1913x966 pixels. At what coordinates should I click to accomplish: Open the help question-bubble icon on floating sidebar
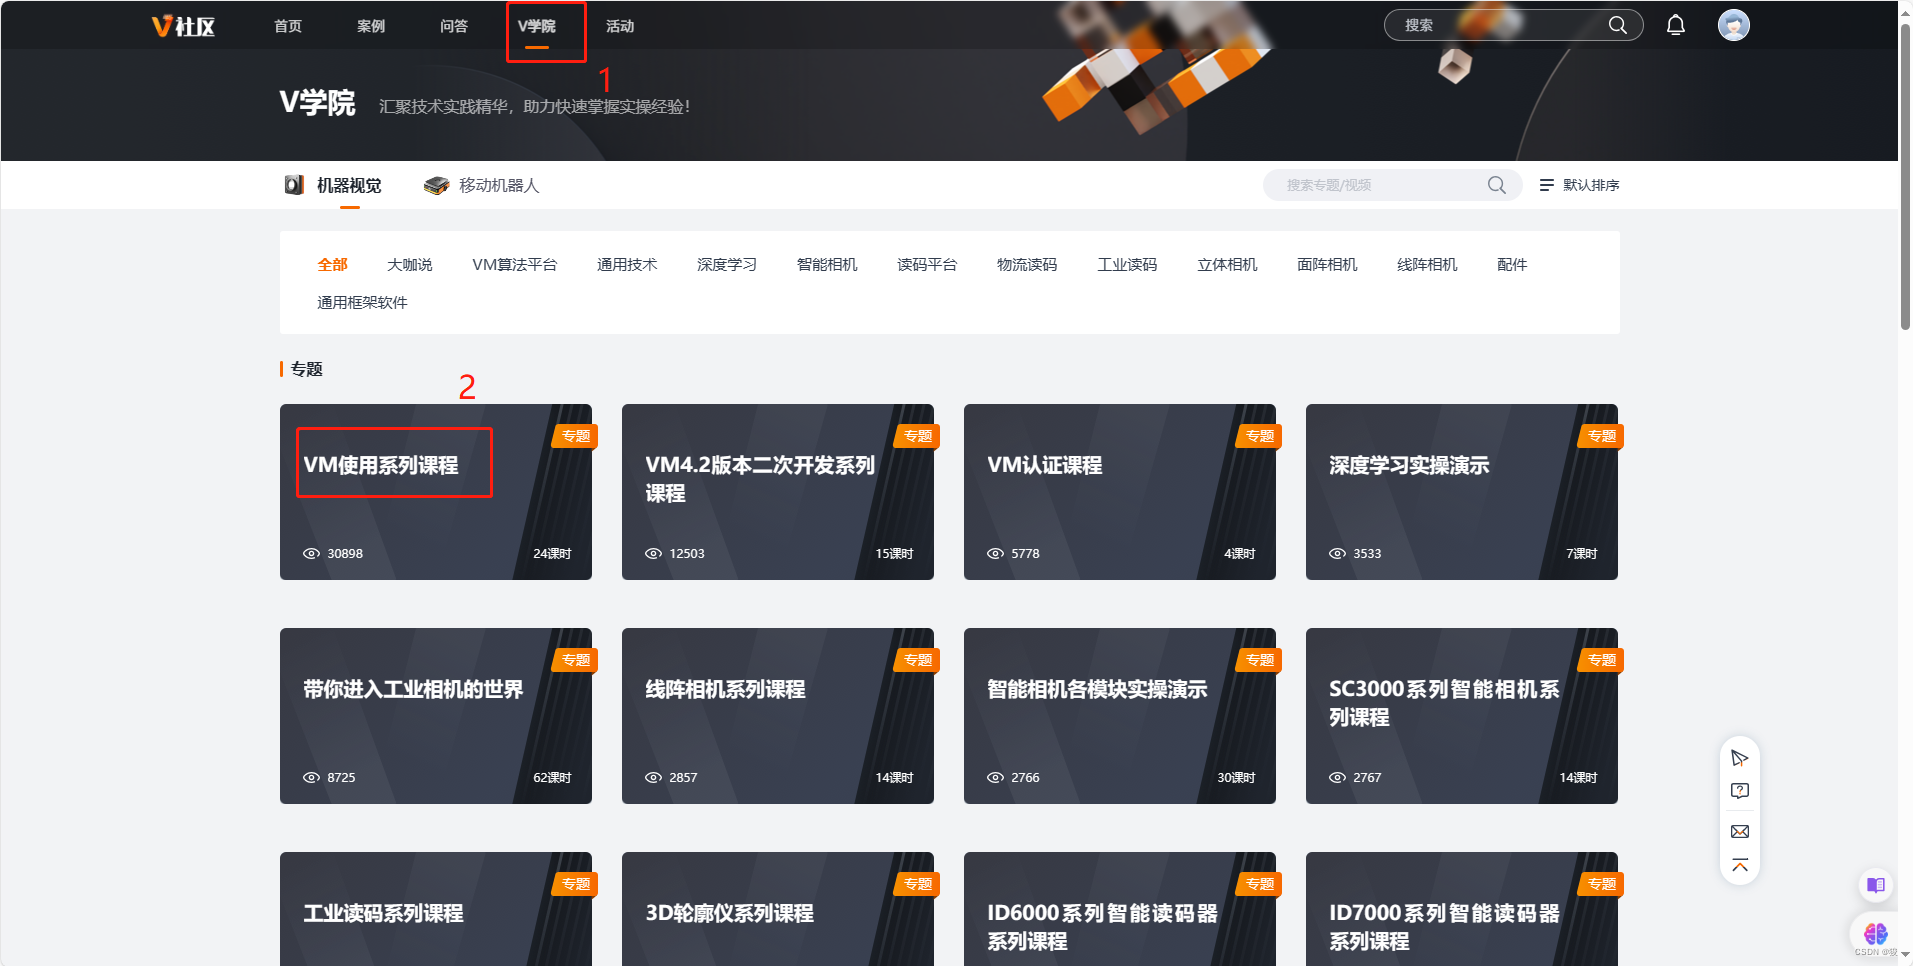tap(1740, 790)
